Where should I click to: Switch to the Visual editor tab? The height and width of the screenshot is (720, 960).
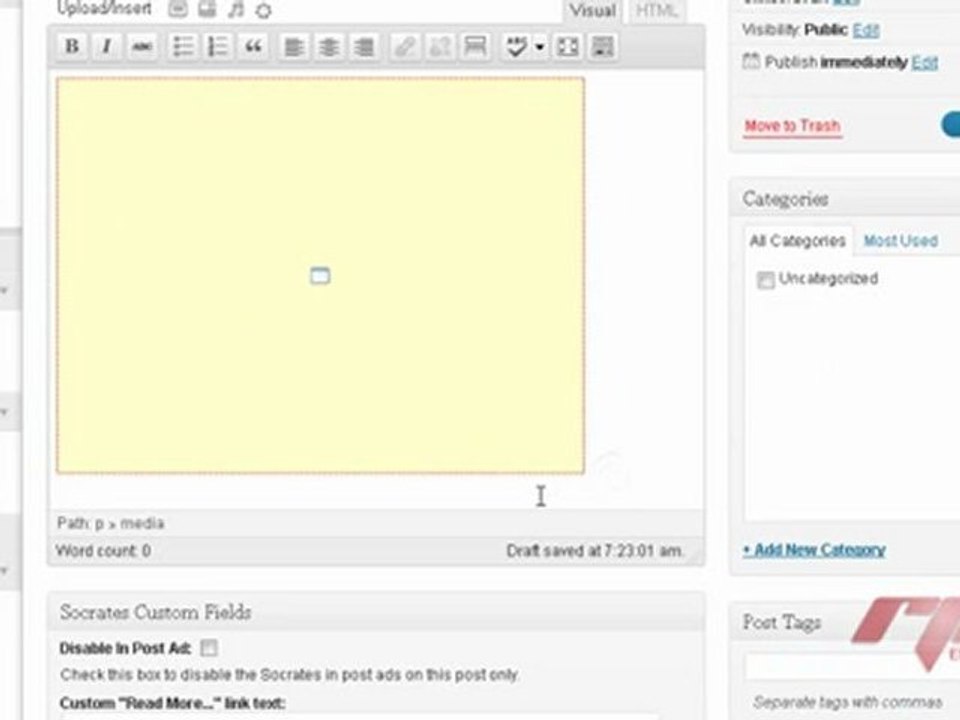click(x=592, y=11)
